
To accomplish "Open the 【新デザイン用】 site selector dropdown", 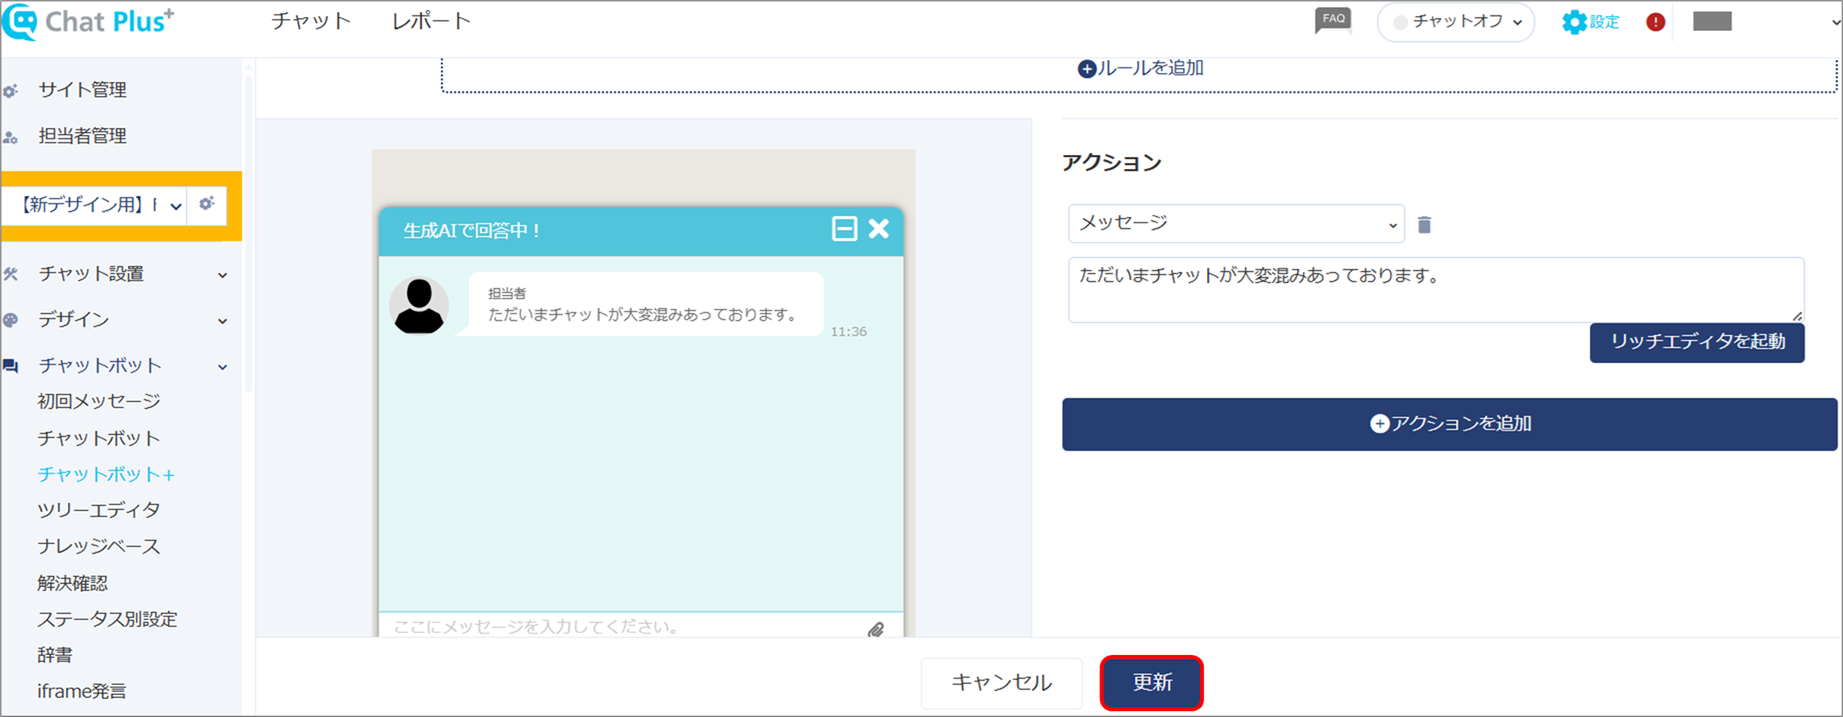I will pyautogui.click(x=96, y=205).
